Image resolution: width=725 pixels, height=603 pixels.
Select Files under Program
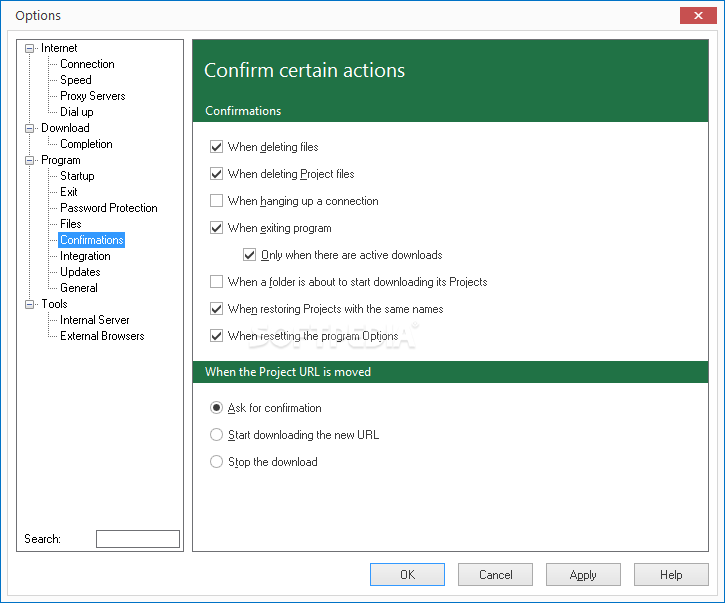click(71, 224)
